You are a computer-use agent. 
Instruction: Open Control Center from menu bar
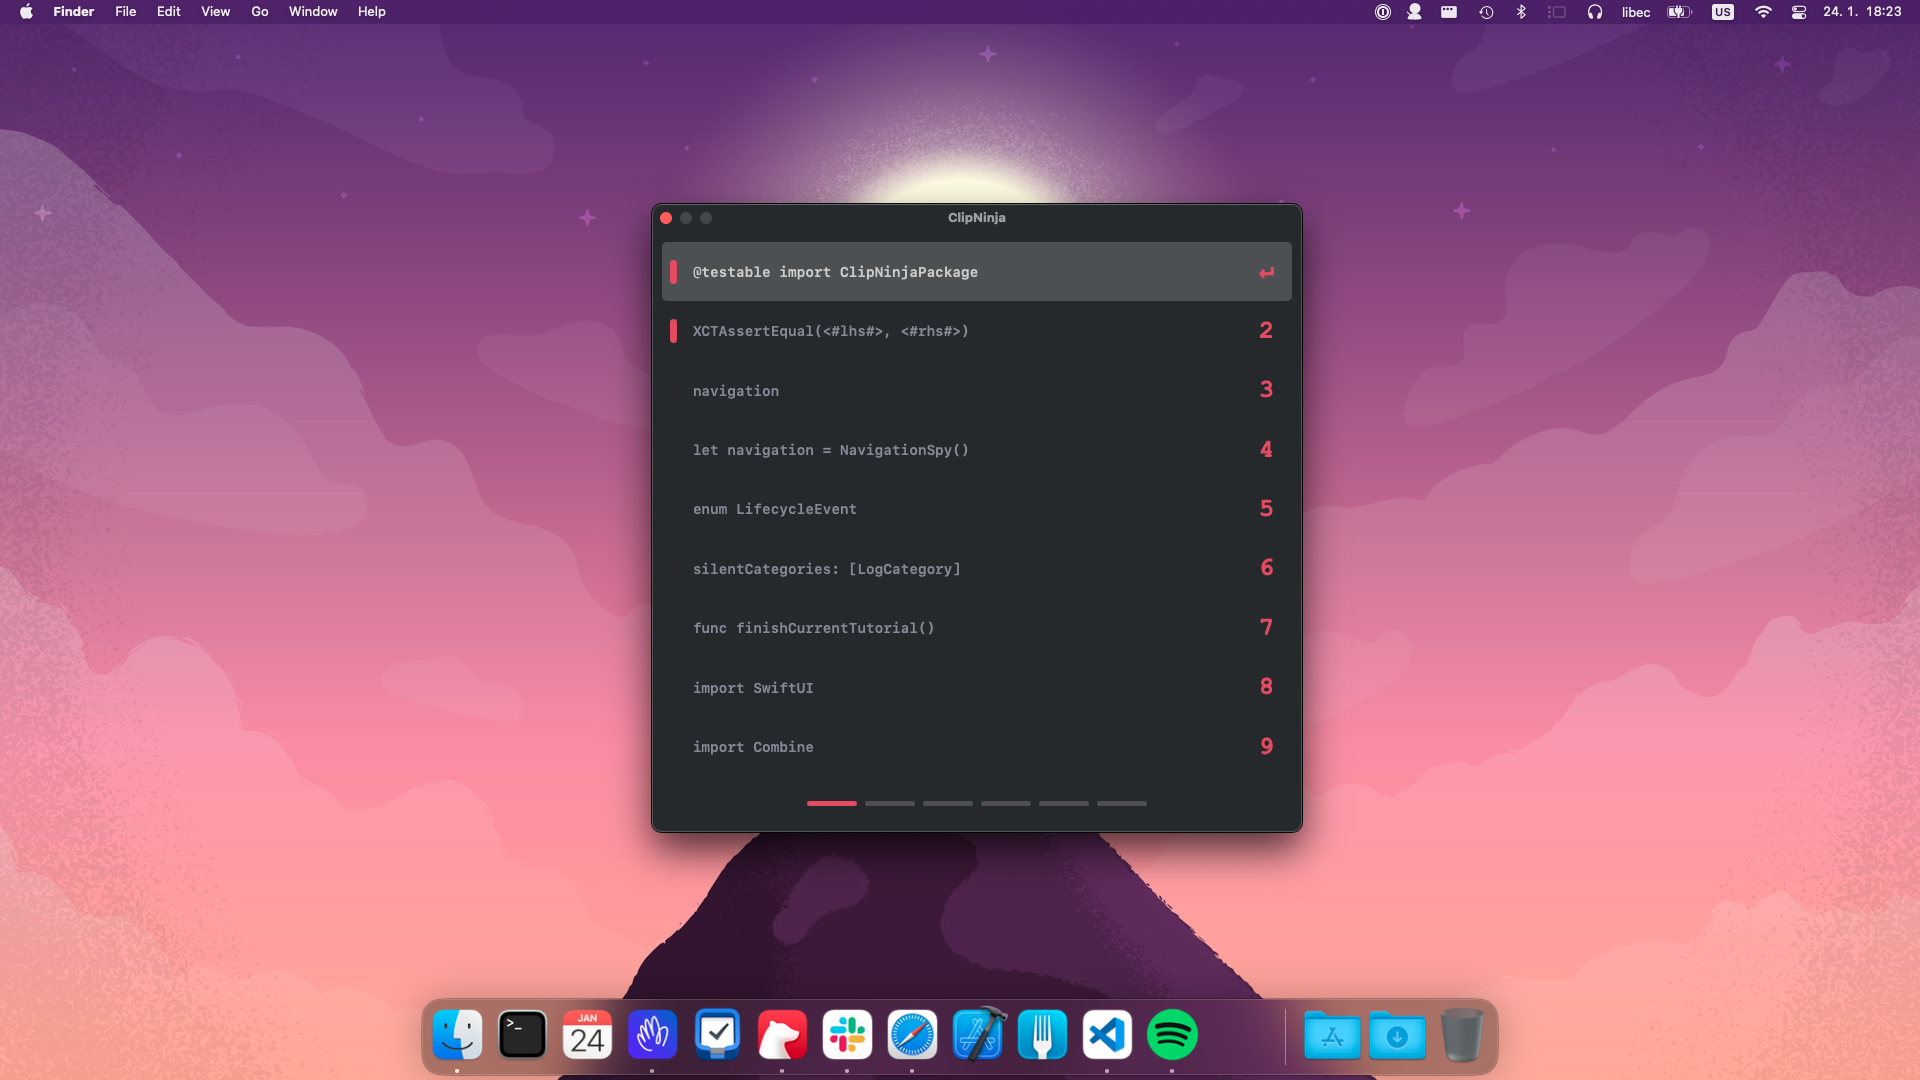pos(1799,12)
